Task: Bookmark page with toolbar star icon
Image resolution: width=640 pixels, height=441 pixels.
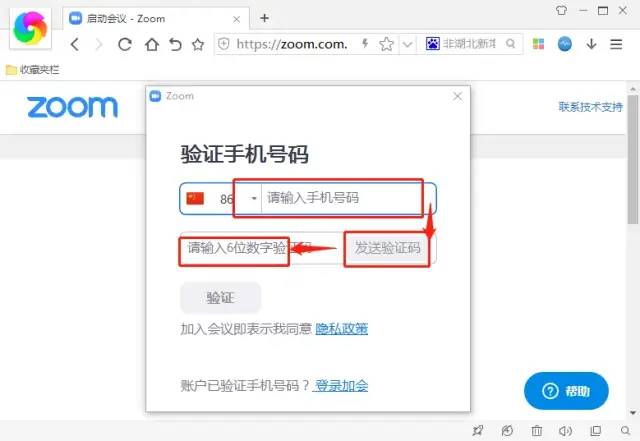Action: [198, 44]
